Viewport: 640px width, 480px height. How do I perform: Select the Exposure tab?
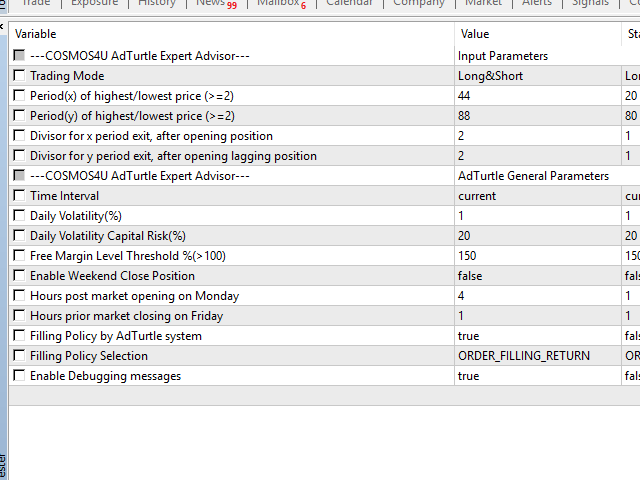94,3
